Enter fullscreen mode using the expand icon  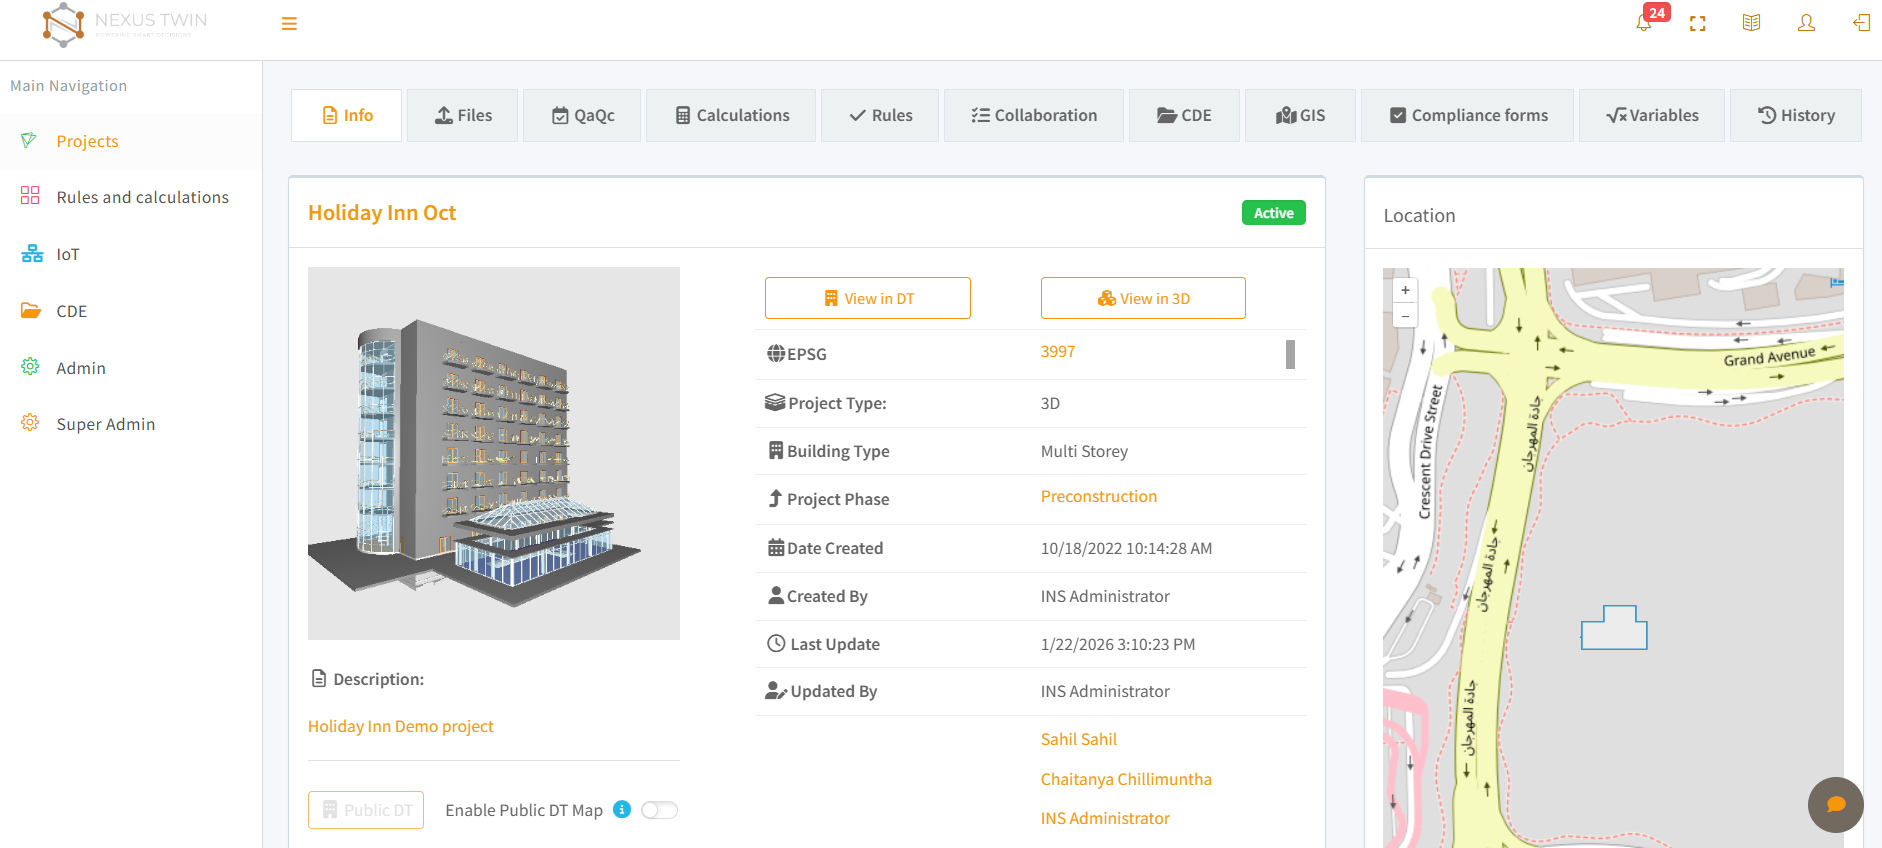[1698, 23]
